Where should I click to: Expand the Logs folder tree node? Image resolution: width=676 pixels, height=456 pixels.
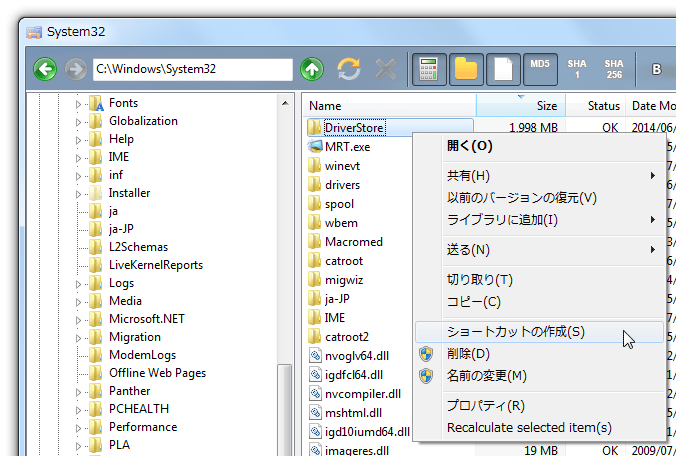78,284
